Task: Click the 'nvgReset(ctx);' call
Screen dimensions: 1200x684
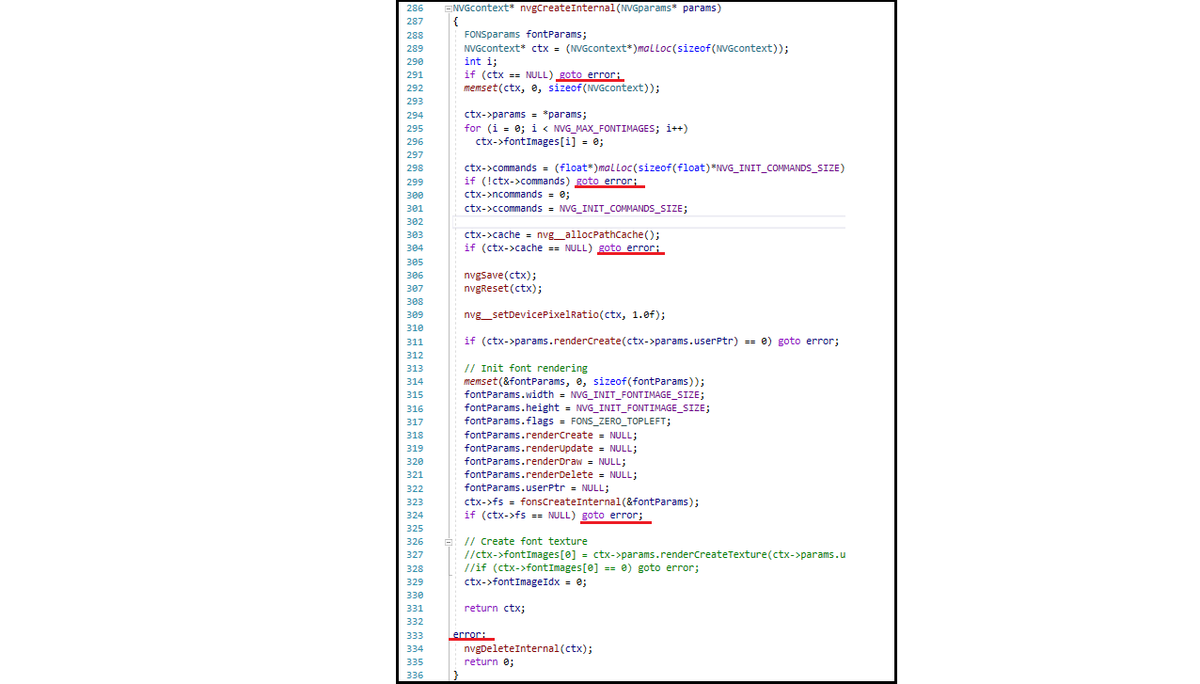Action: click(x=503, y=288)
